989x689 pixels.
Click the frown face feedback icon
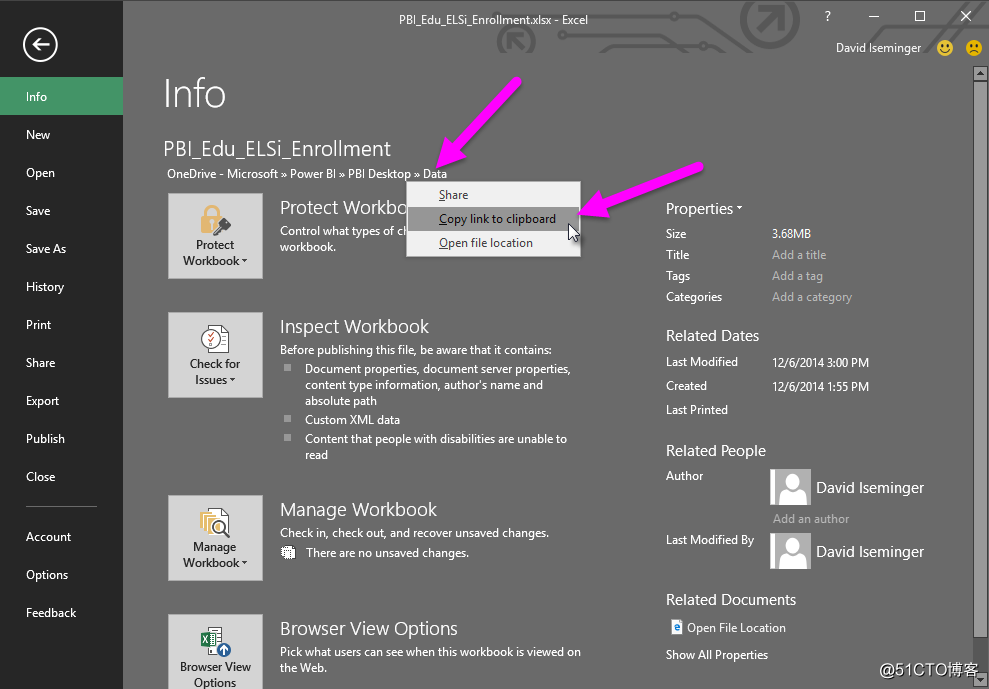coord(974,48)
